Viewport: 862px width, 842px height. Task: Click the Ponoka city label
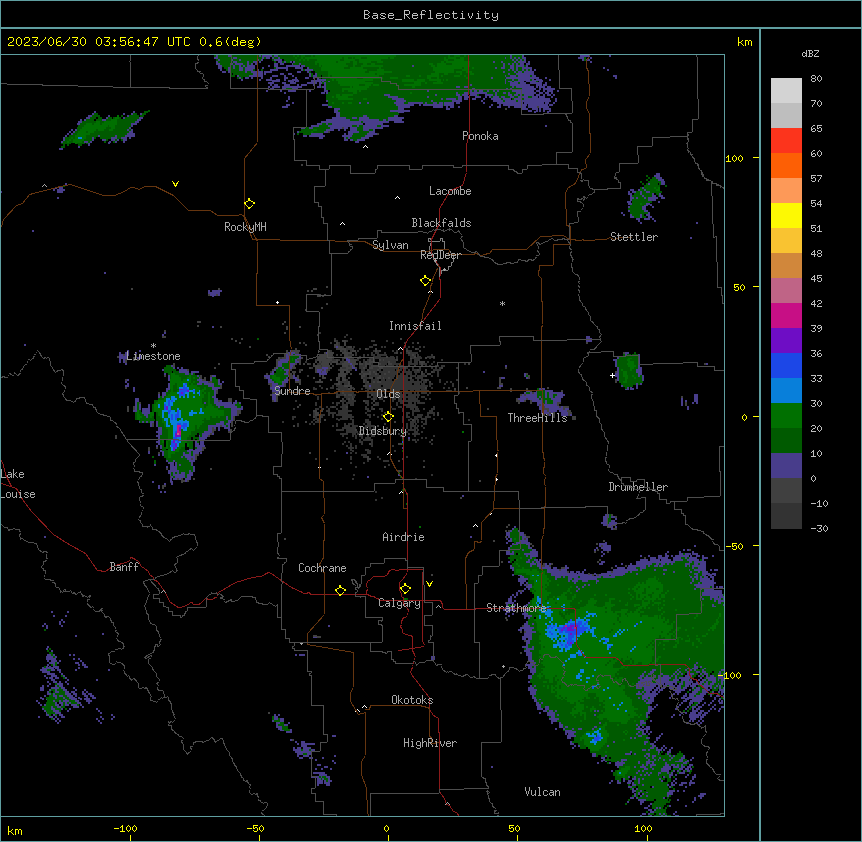coord(480,136)
